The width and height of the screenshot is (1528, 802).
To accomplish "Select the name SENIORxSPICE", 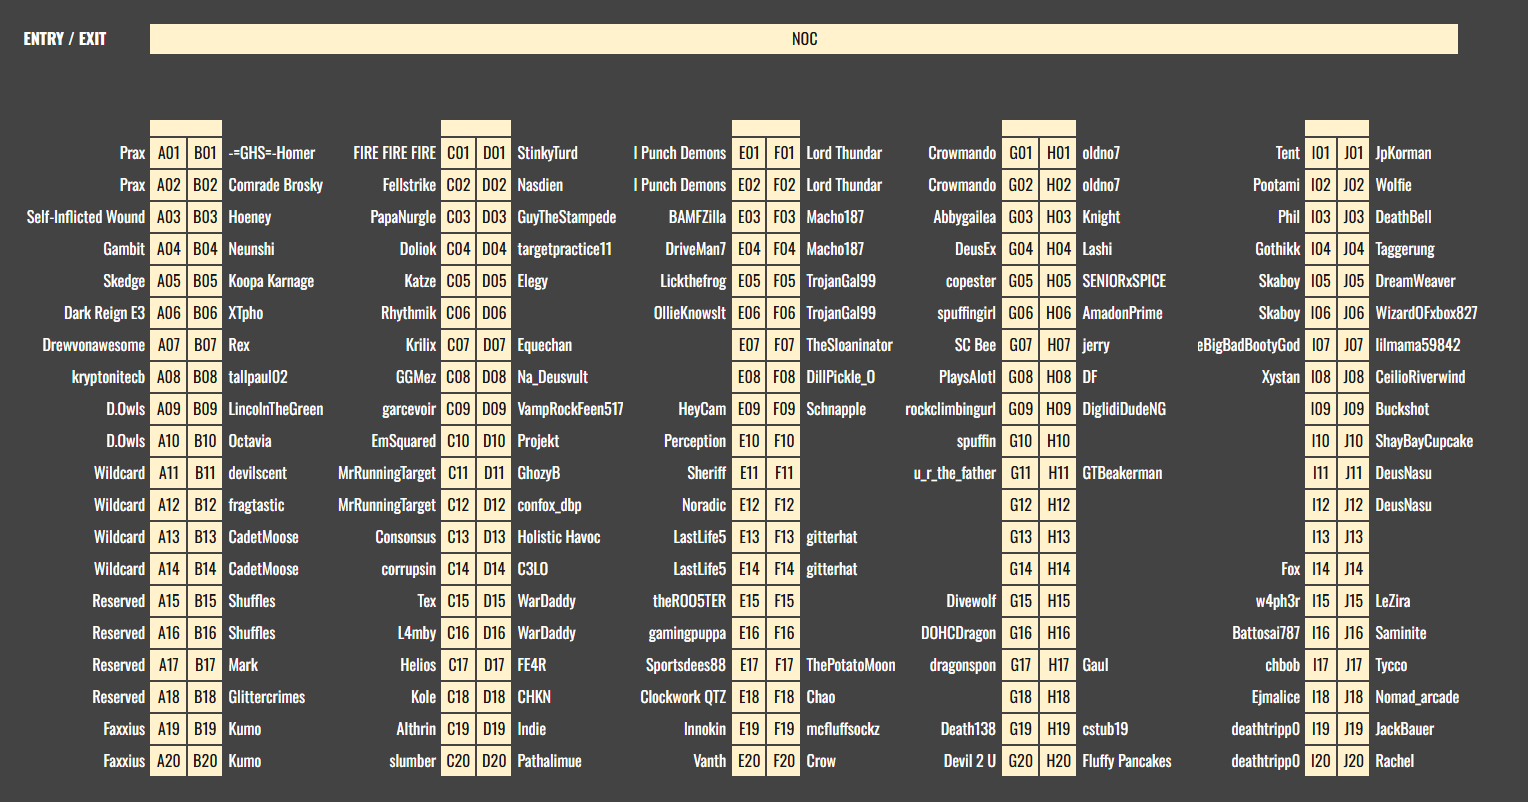I will [1124, 281].
